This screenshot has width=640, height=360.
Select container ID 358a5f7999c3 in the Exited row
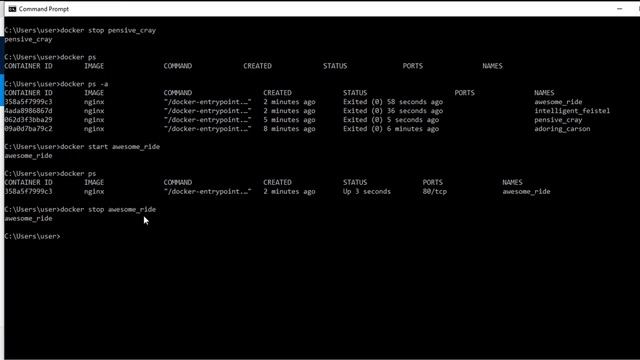[28, 102]
